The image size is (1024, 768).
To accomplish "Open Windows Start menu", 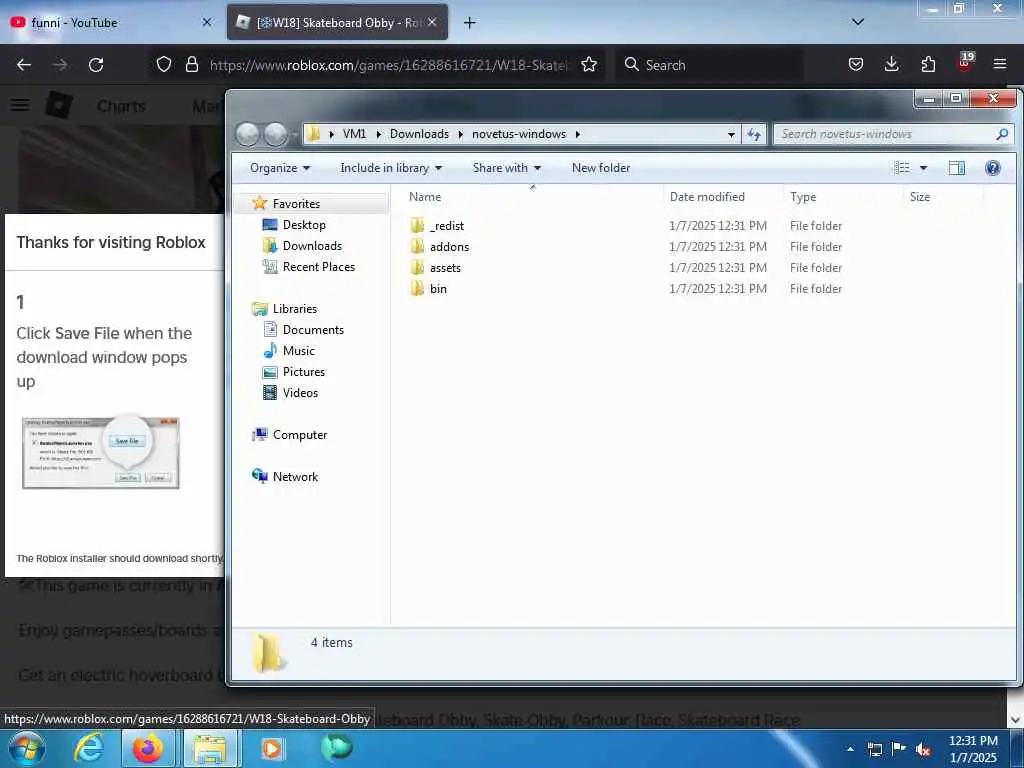I will click(26, 748).
